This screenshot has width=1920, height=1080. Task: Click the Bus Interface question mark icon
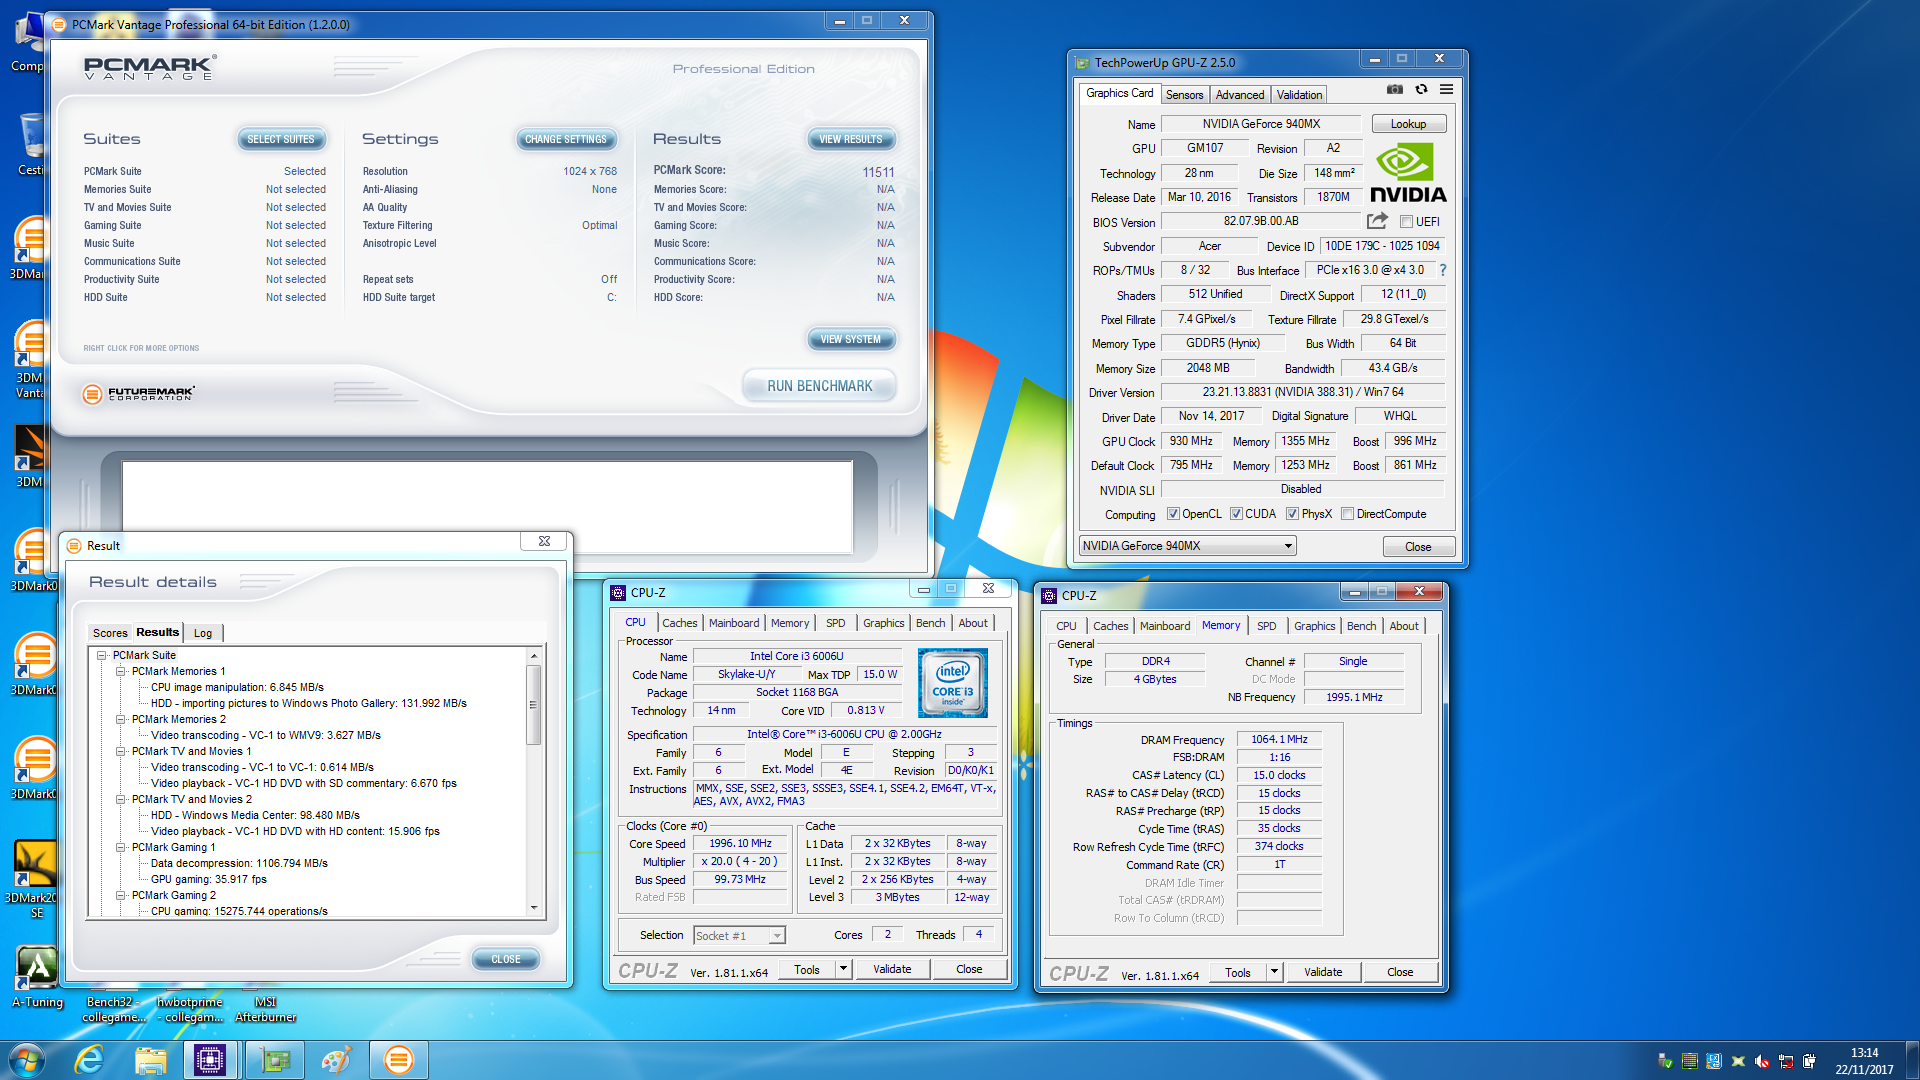click(x=1443, y=270)
